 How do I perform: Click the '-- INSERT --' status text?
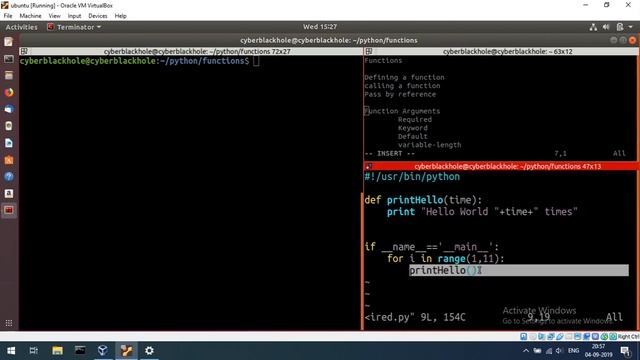[x=389, y=153]
